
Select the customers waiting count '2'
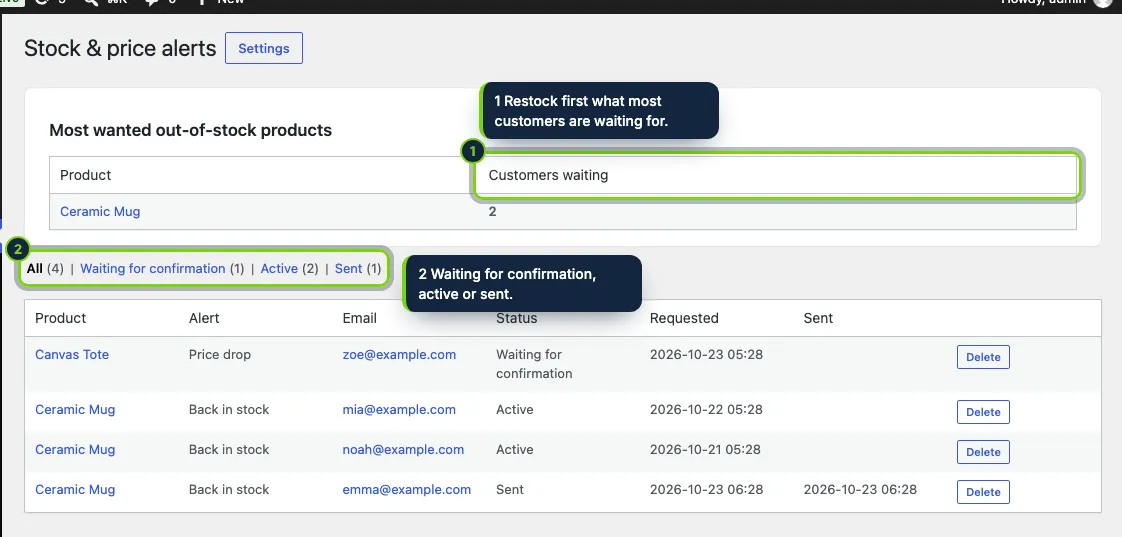492,211
